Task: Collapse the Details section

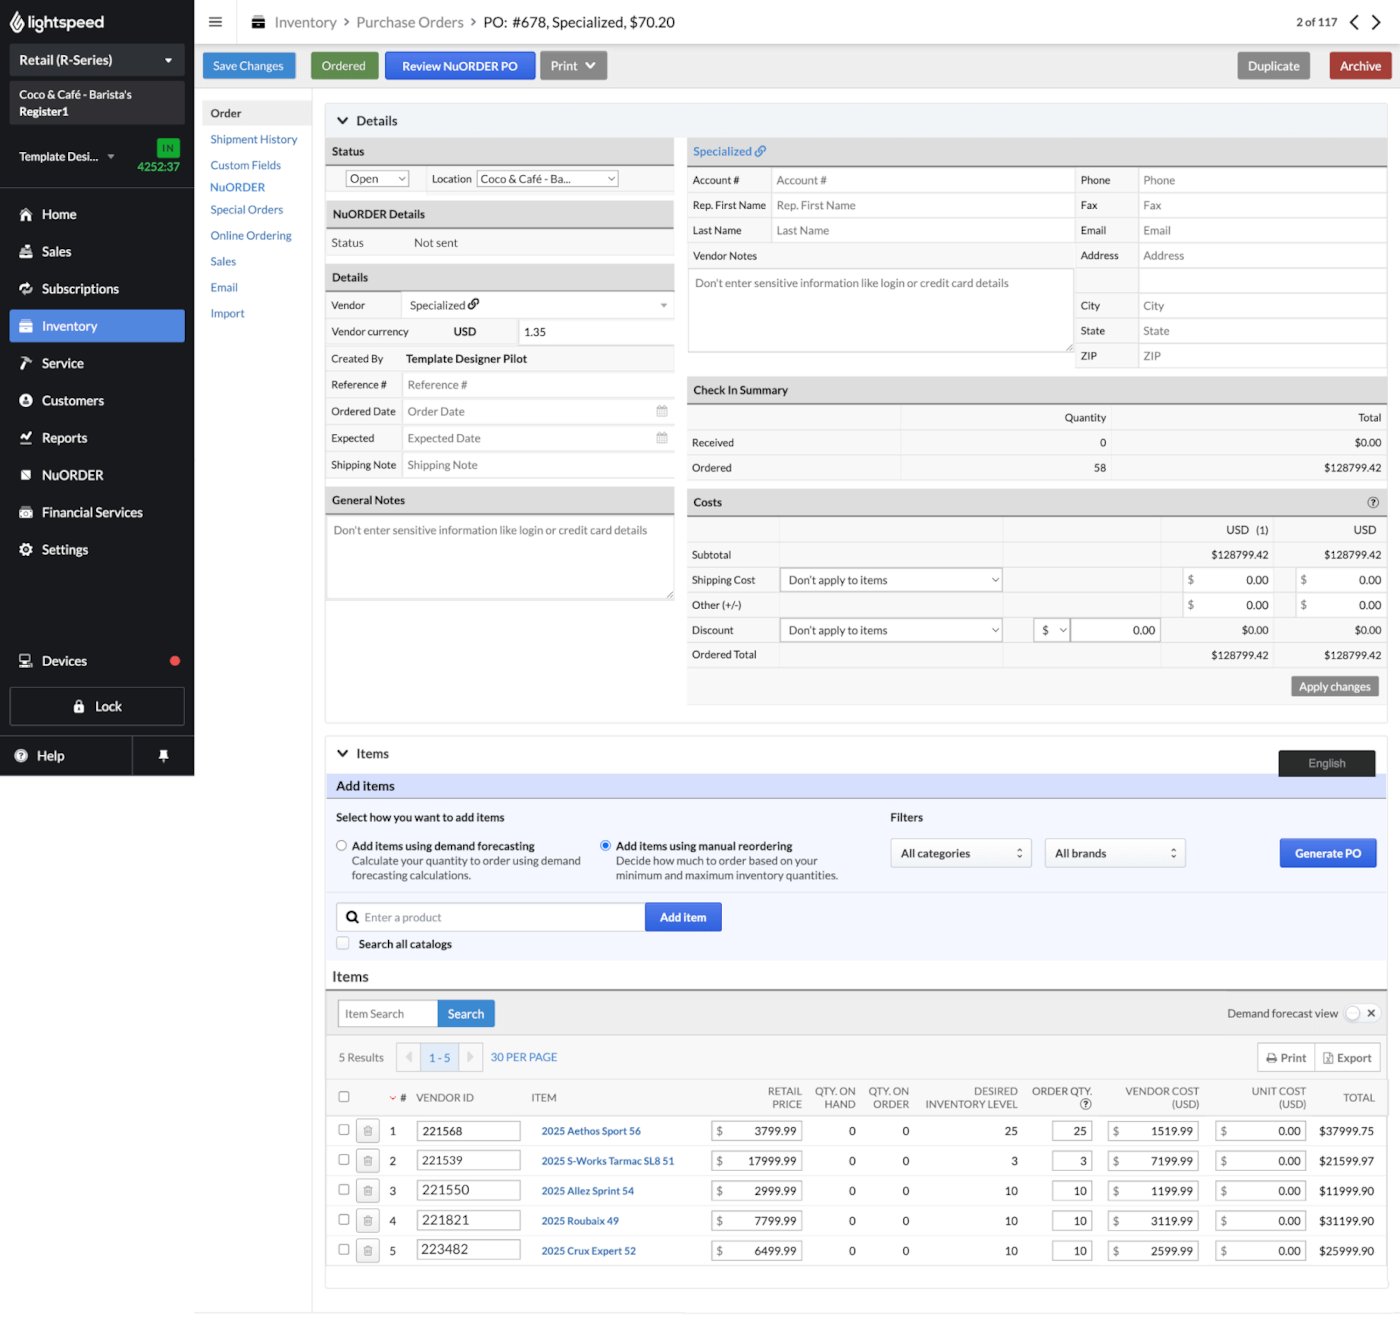Action: pyautogui.click(x=343, y=121)
